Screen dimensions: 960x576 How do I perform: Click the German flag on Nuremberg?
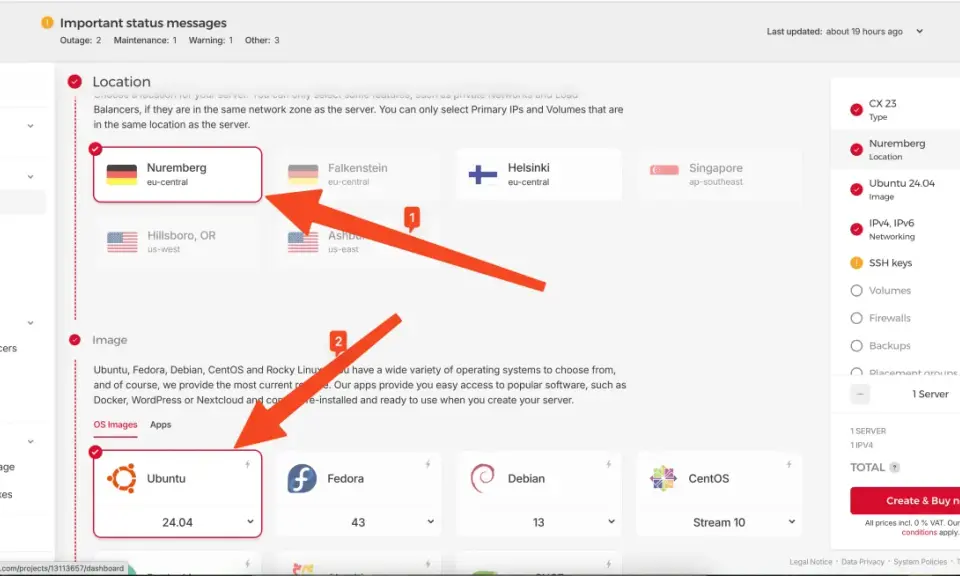pos(121,174)
